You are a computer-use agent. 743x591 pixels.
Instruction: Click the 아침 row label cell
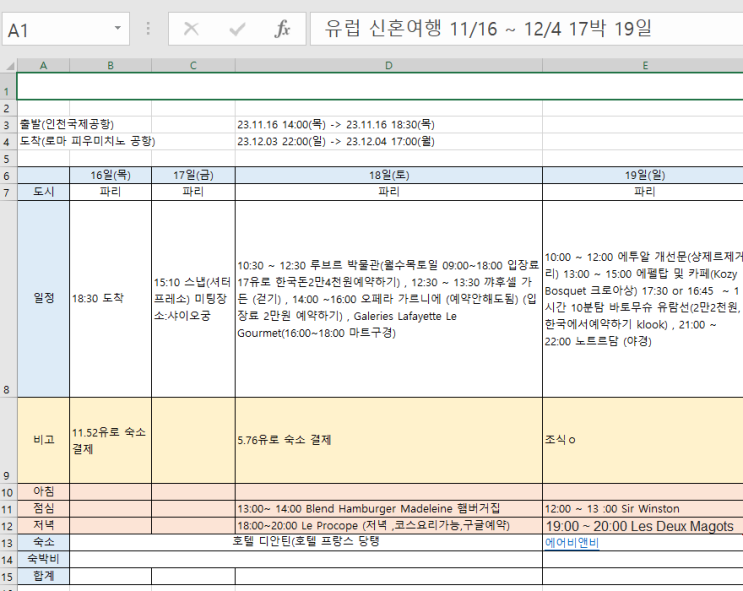point(43,491)
